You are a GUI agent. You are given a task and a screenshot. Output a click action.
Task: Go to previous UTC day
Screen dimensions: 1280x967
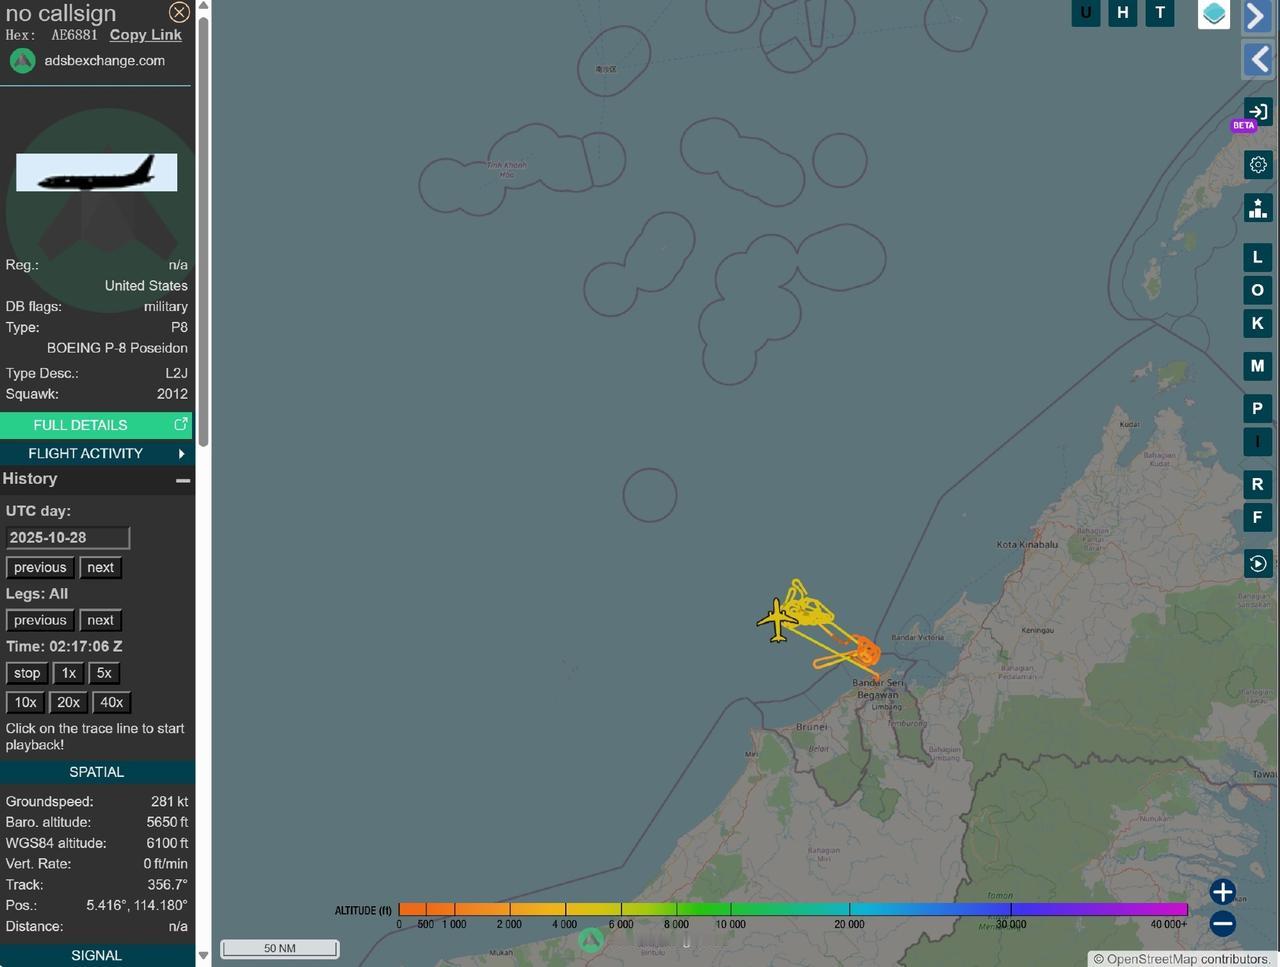pos(40,568)
